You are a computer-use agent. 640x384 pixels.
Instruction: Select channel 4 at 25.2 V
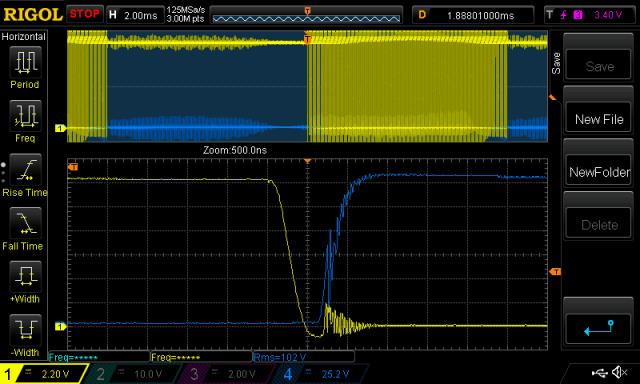pyautogui.click(x=320, y=374)
